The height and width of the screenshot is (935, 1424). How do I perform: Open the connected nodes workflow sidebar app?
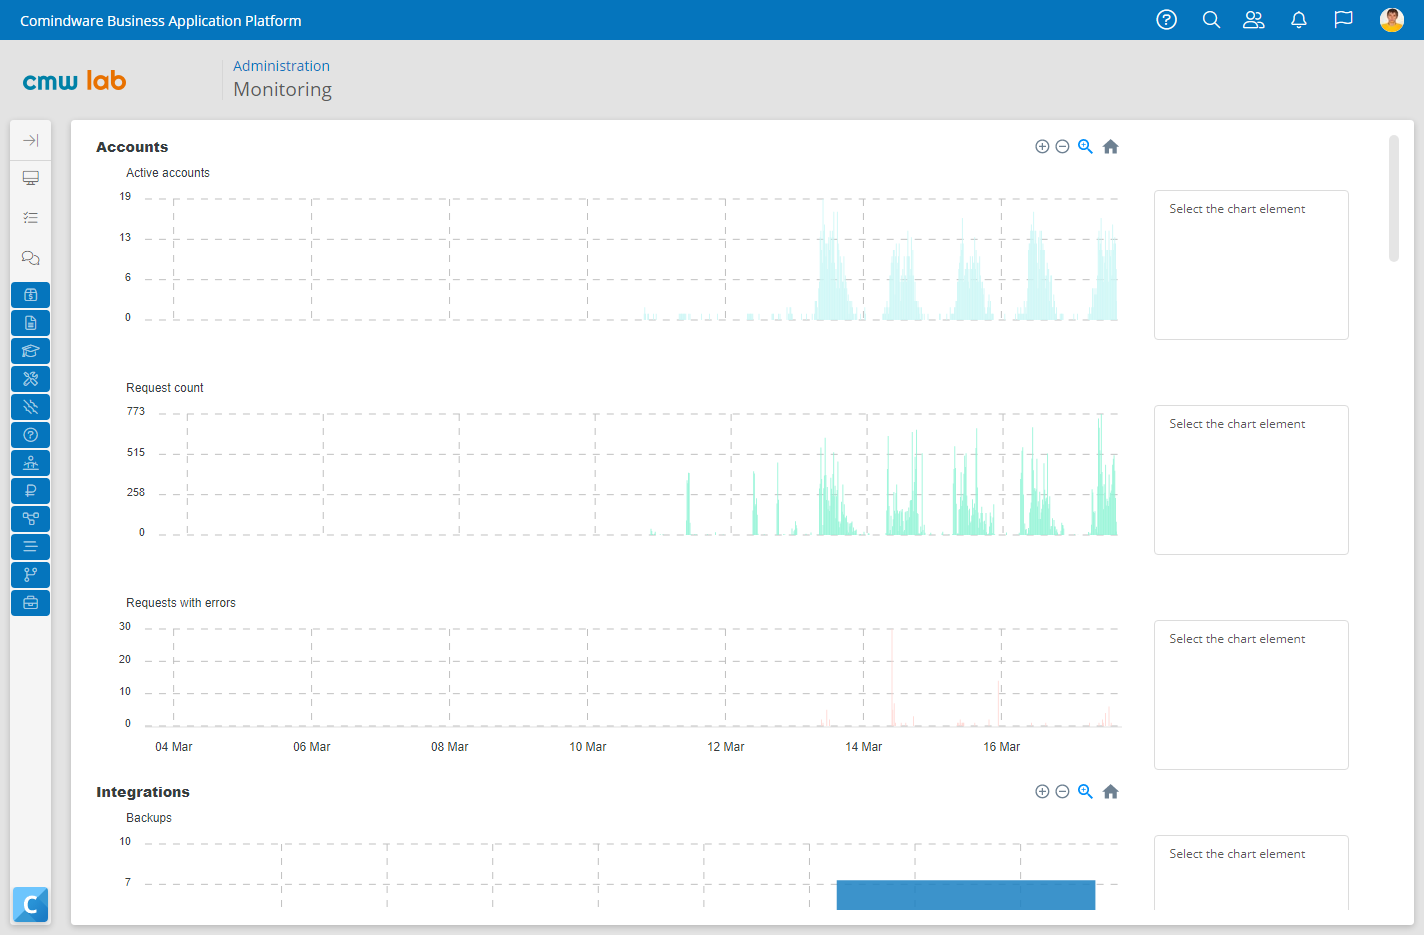pos(31,519)
